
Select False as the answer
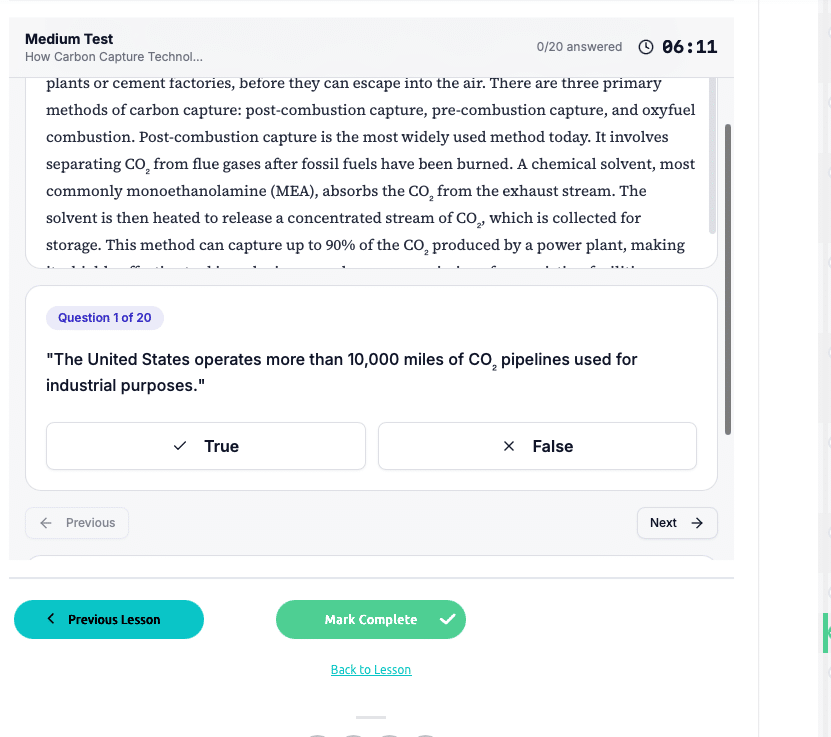tap(537, 446)
